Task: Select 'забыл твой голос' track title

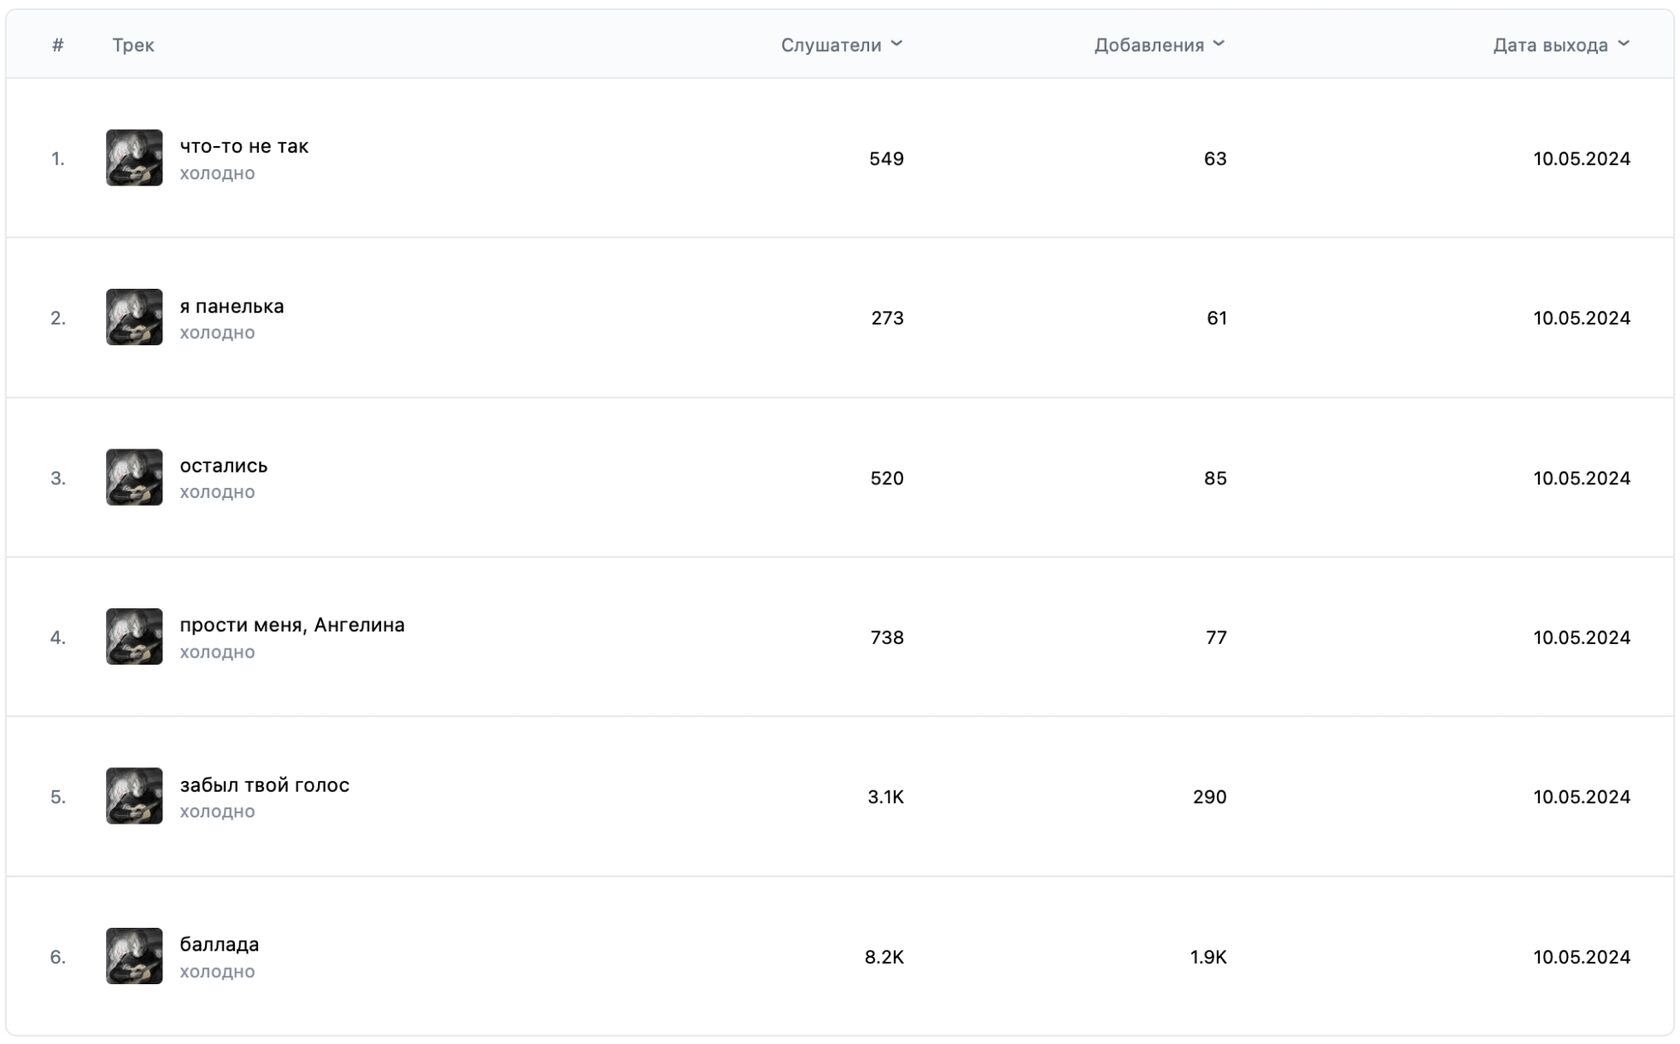Action: click(265, 785)
